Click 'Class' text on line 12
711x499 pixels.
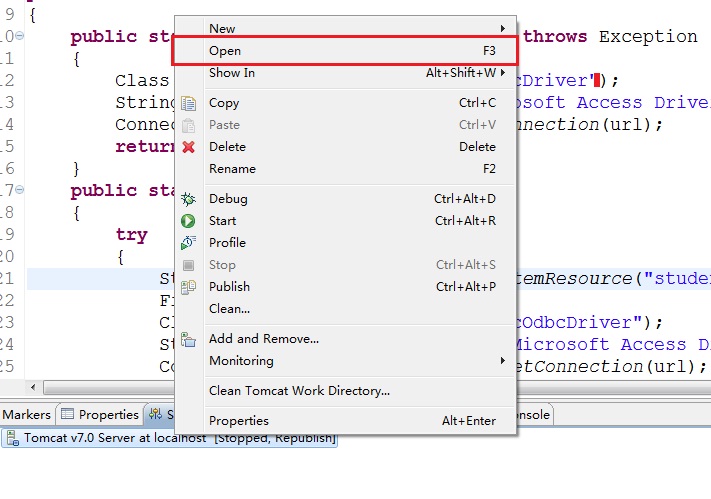tap(141, 80)
